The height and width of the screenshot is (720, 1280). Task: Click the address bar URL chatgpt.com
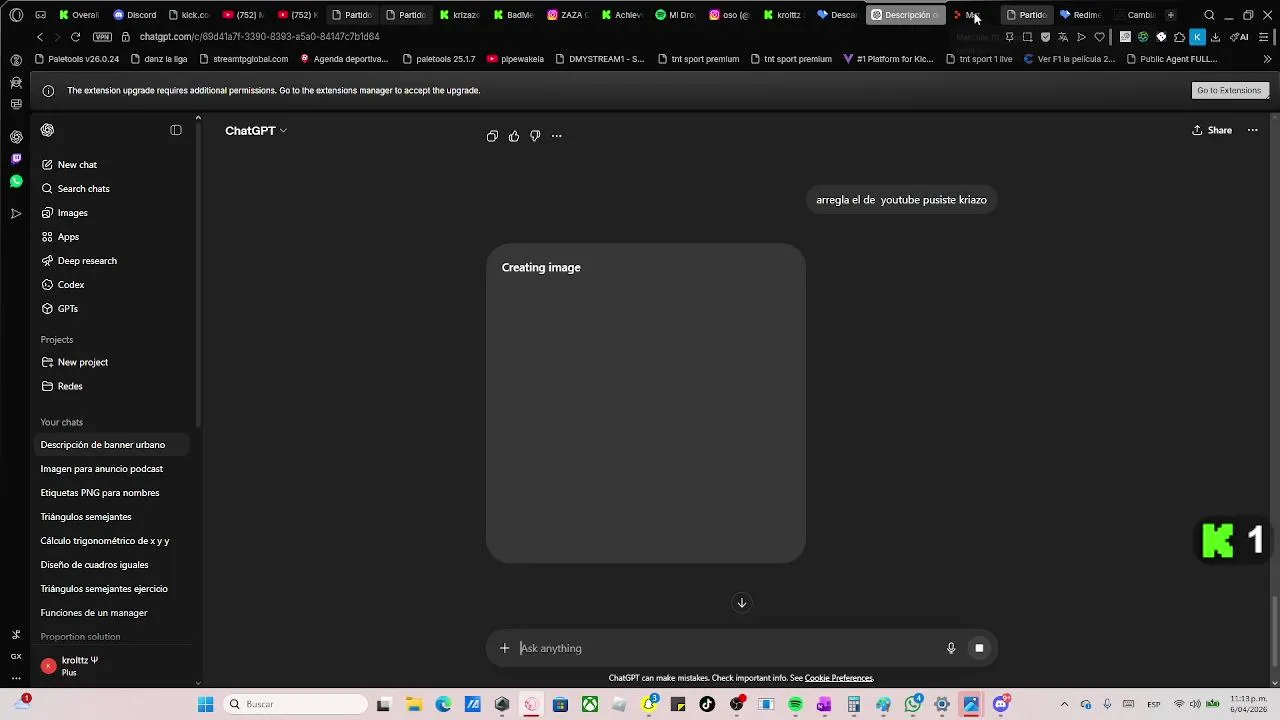pyautogui.click(x=259, y=37)
